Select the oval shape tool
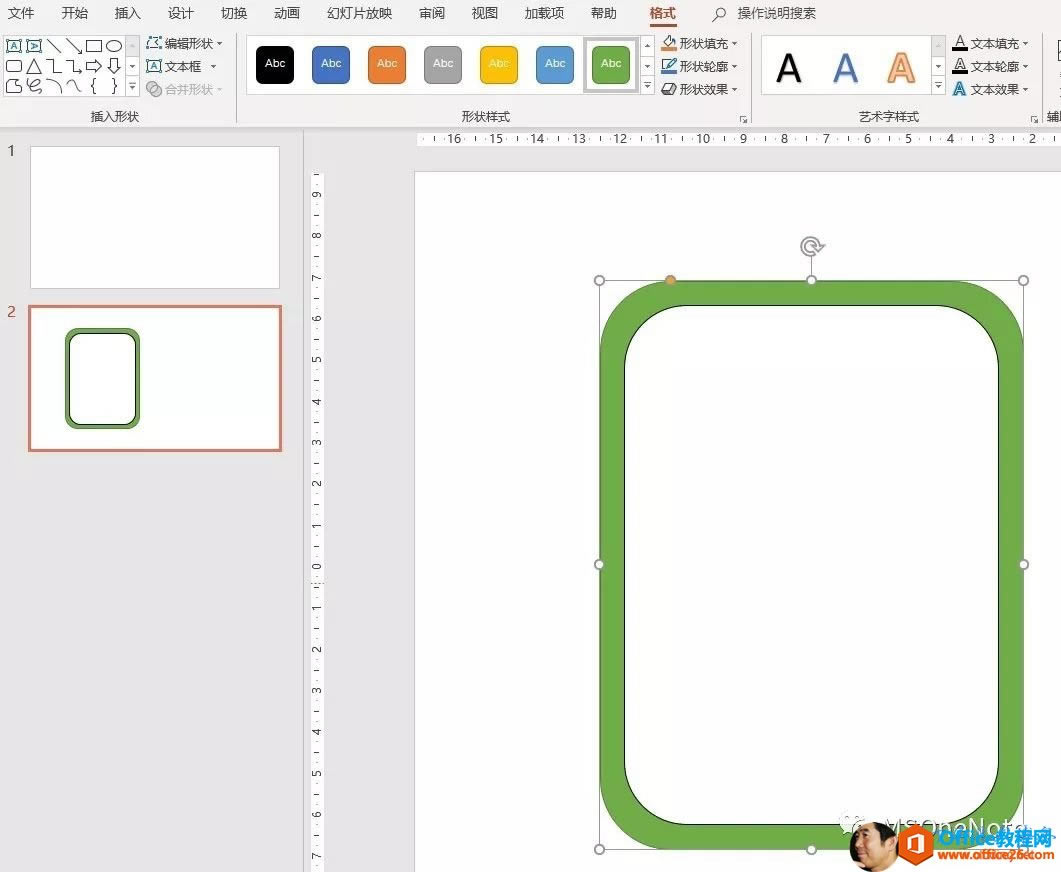This screenshot has width=1061, height=872. pyautogui.click(x=115, y=45)
